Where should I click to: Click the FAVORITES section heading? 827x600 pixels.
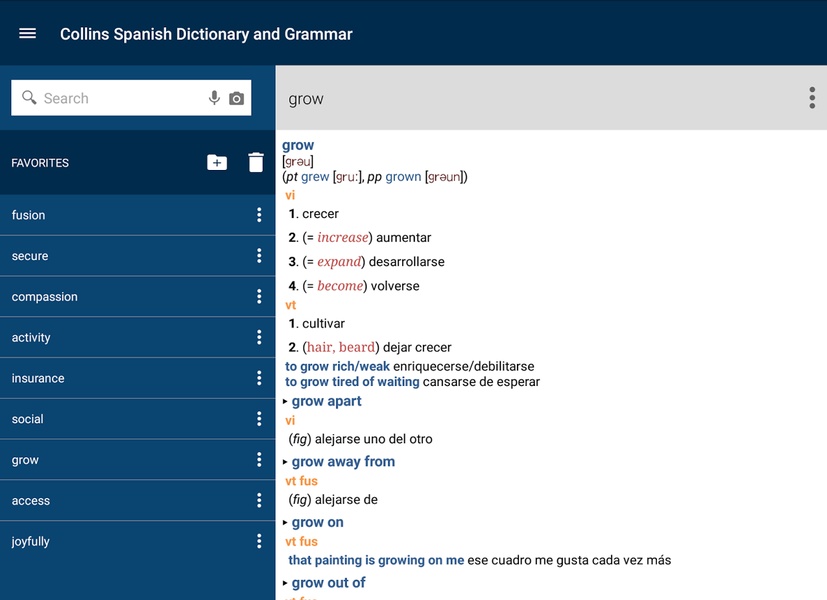click(40, 163)
